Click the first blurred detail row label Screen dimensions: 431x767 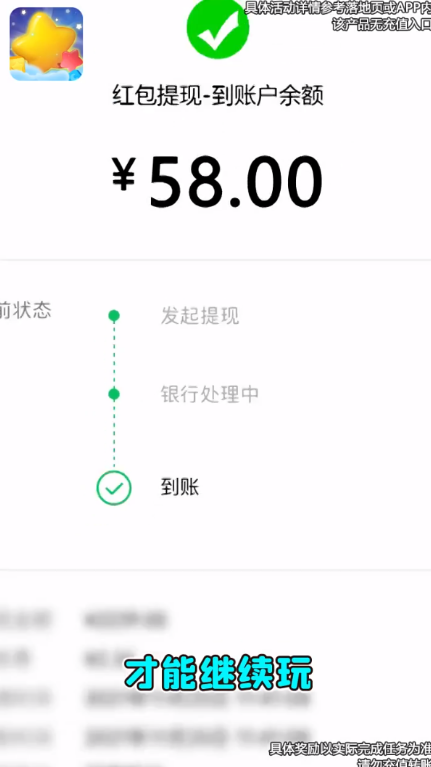click(25, 619)
